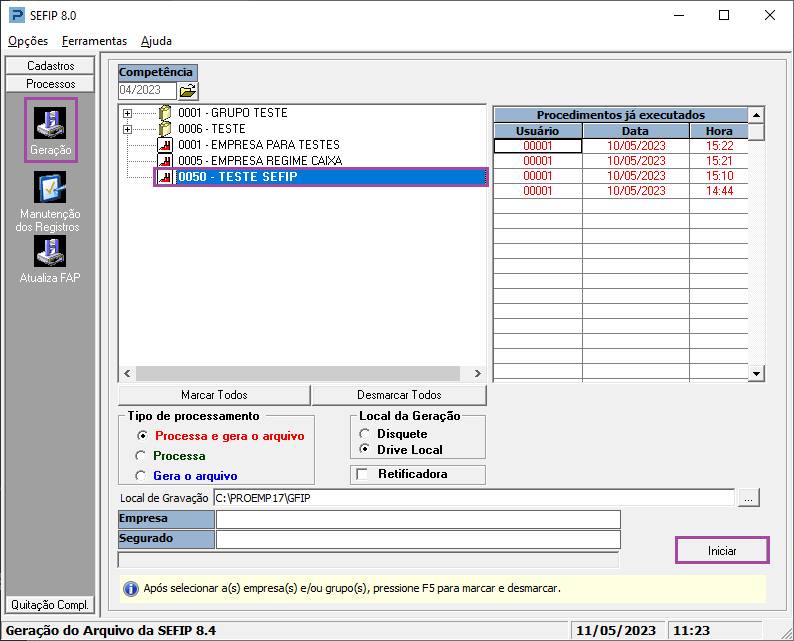
Task: Click date 10/05/2023 in the 14:44 row
Action: tap(636, 191)
